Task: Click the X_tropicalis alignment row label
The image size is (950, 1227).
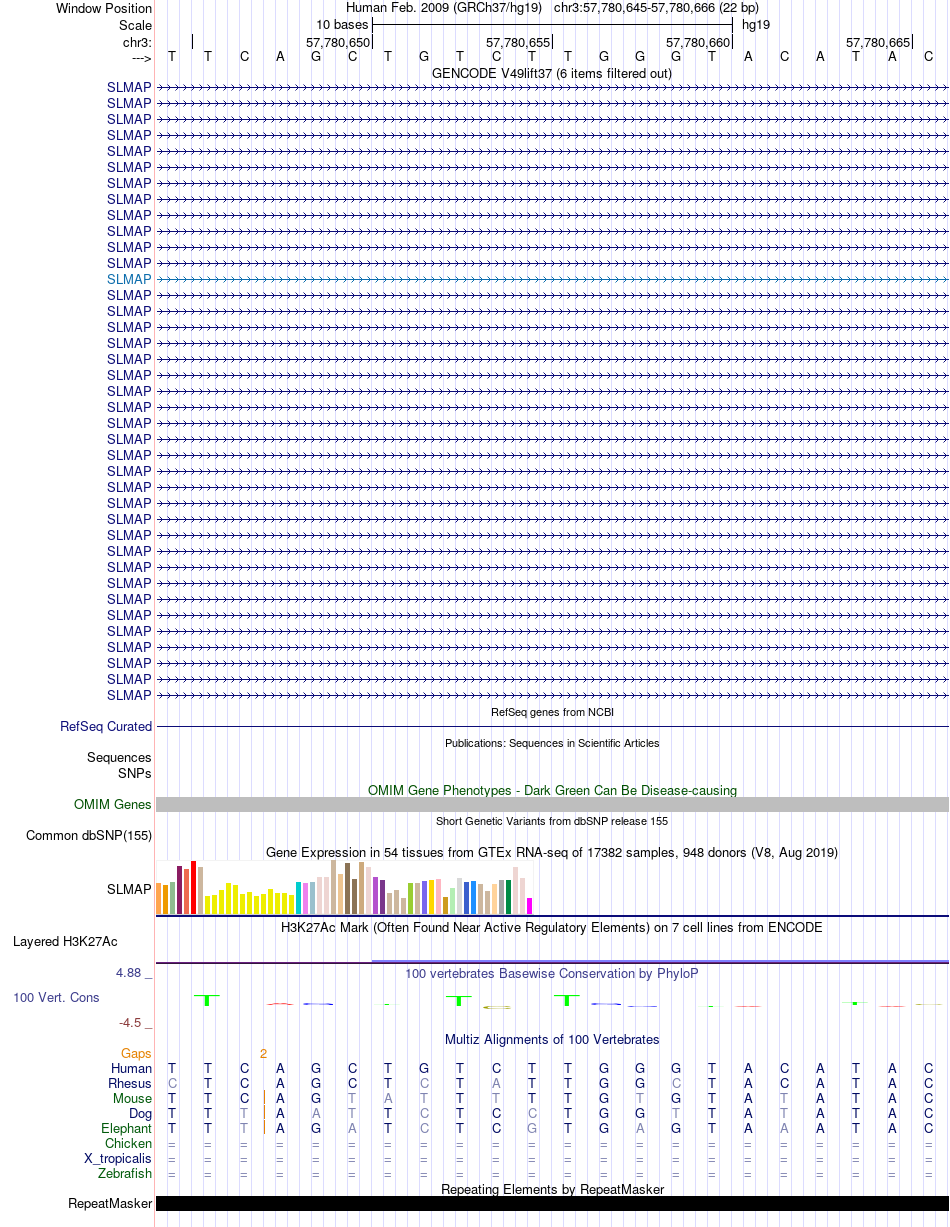Action: [118, 1158]
